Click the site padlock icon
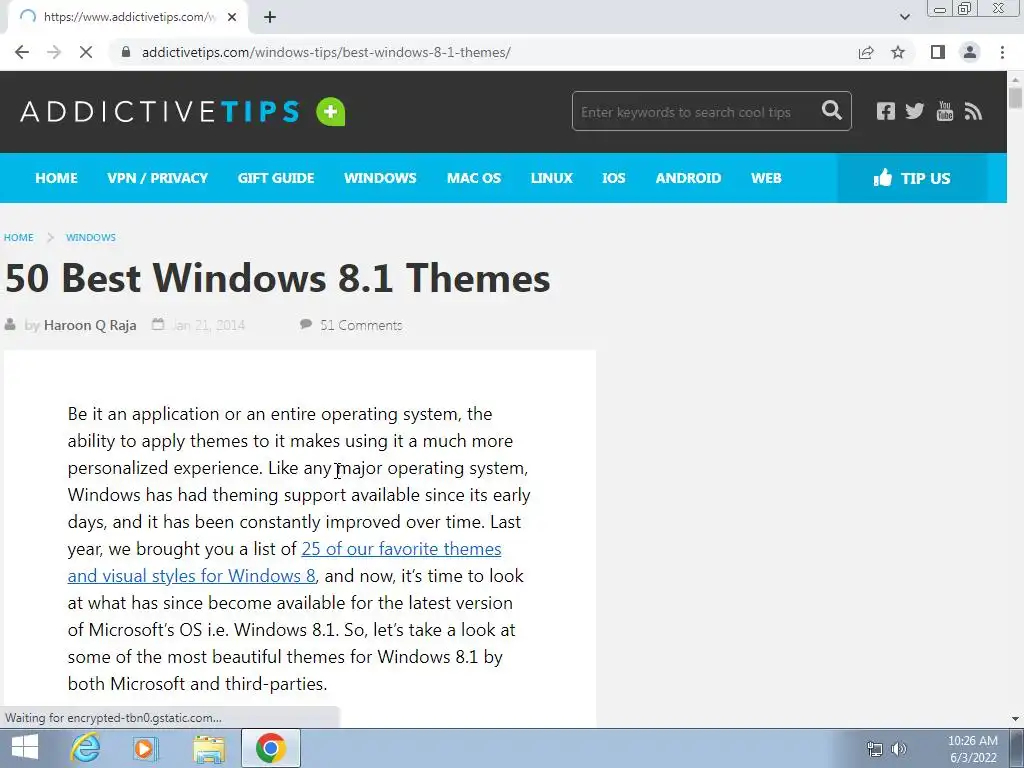Viewport: 1024px width, 768px height. (126, 52)
